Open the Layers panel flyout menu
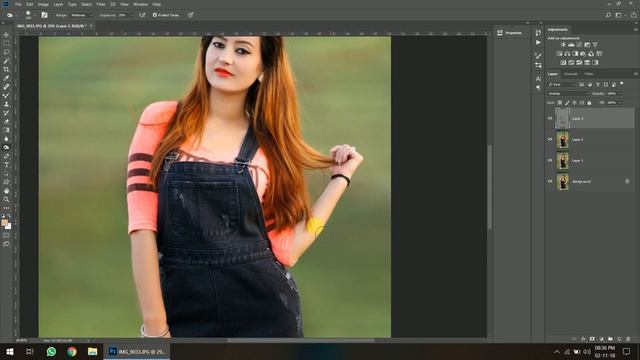 636,74
